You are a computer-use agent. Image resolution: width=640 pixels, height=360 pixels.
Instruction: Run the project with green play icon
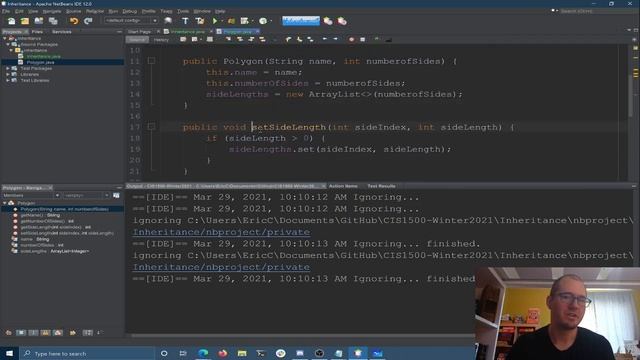click(215, 21)
